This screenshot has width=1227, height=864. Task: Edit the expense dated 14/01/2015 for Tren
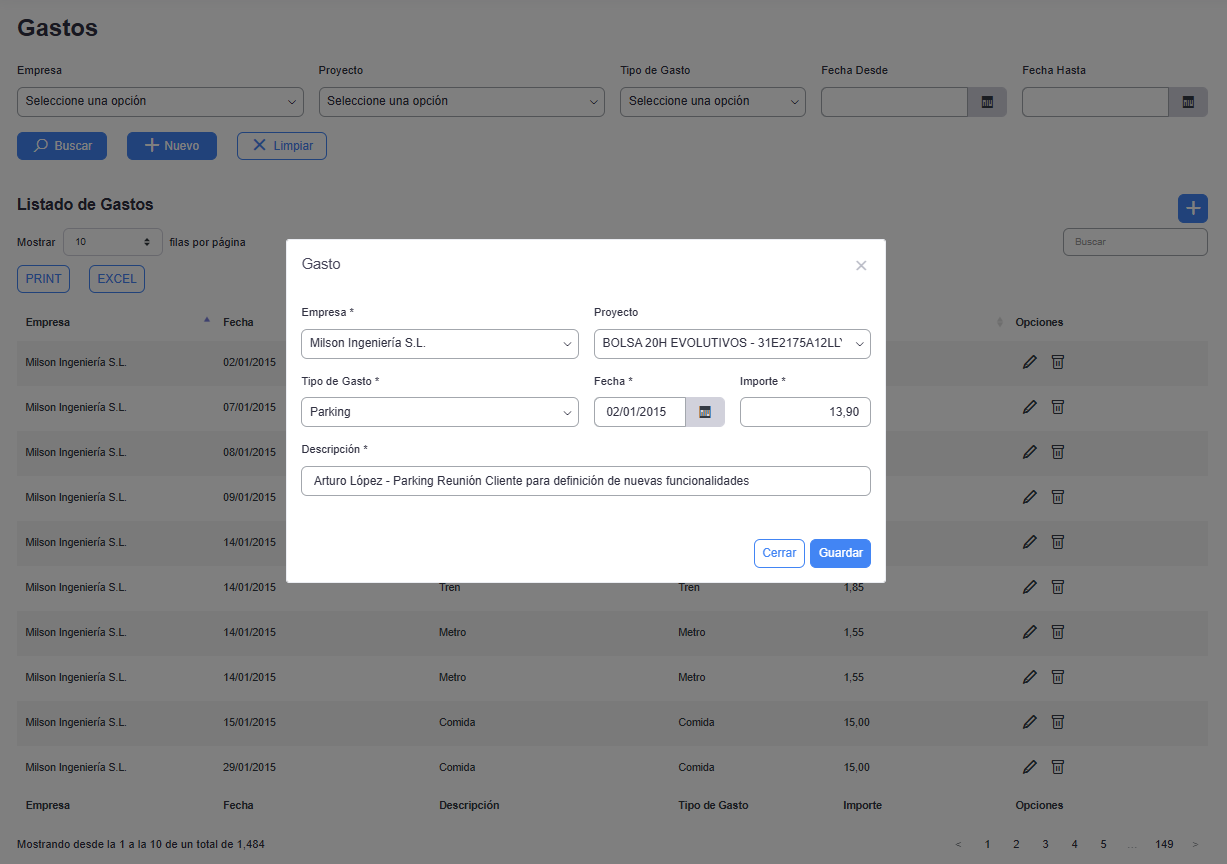click(1029, 587)
